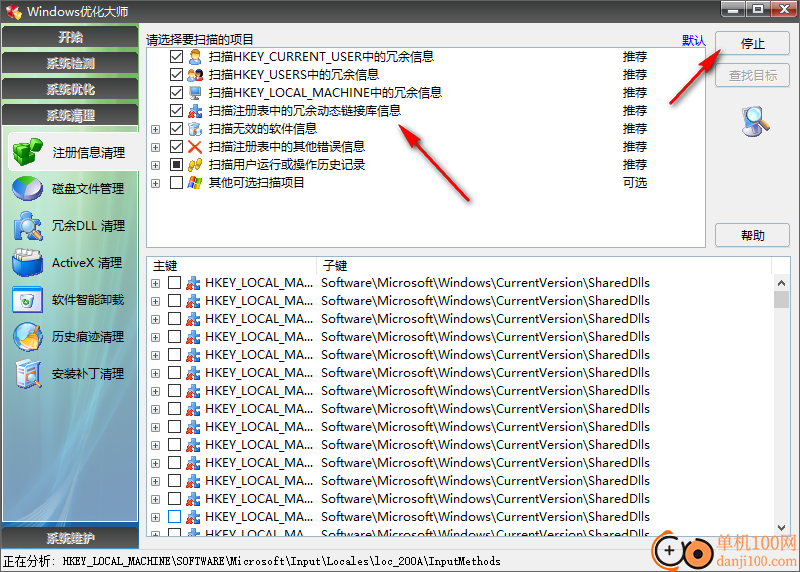Open 注册信息清理 cube icon
The height and width of the screenshot is (572, 800).
(28, 152)
